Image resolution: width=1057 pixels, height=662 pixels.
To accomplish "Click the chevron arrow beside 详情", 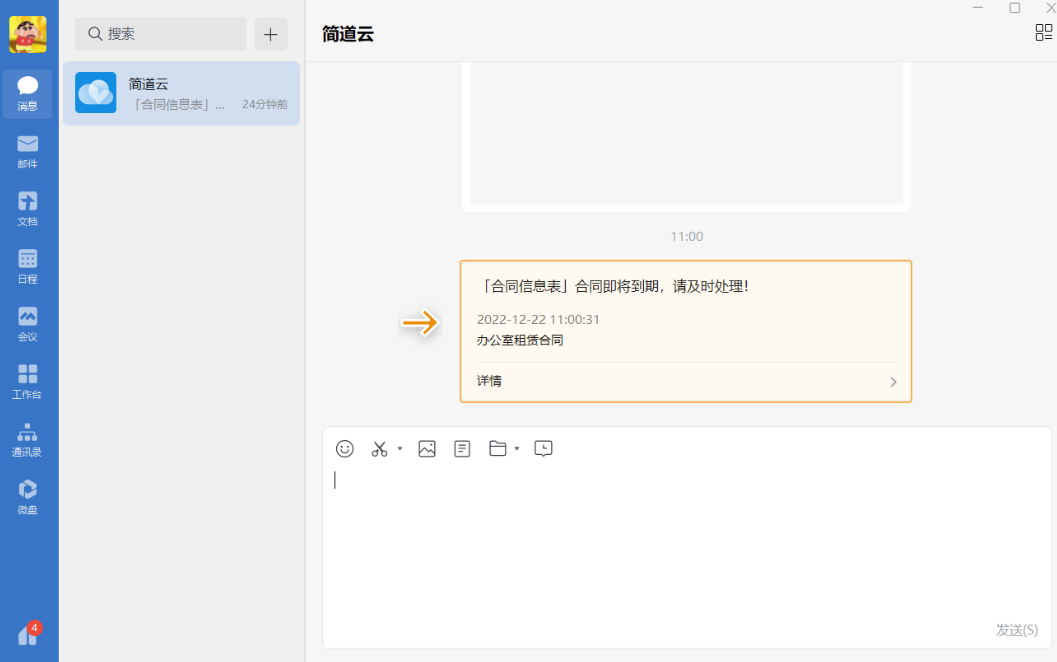I will click(893, 382).
